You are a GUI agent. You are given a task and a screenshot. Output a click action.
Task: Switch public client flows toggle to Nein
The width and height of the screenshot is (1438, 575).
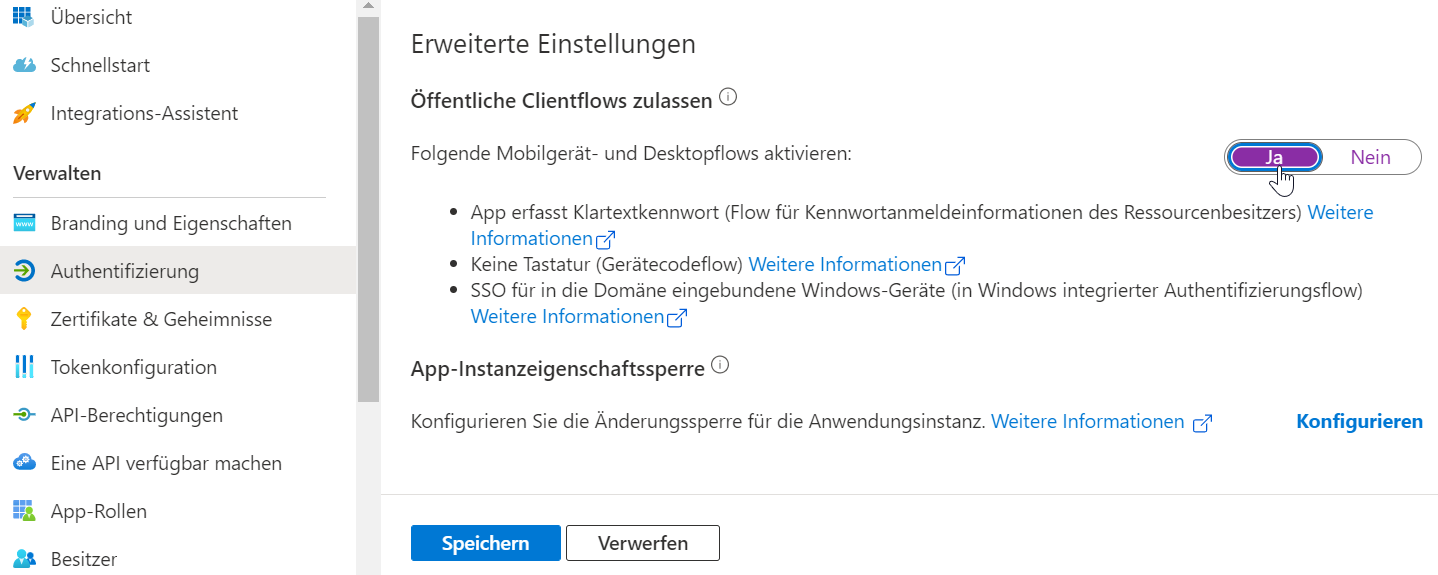[1370, 157]
